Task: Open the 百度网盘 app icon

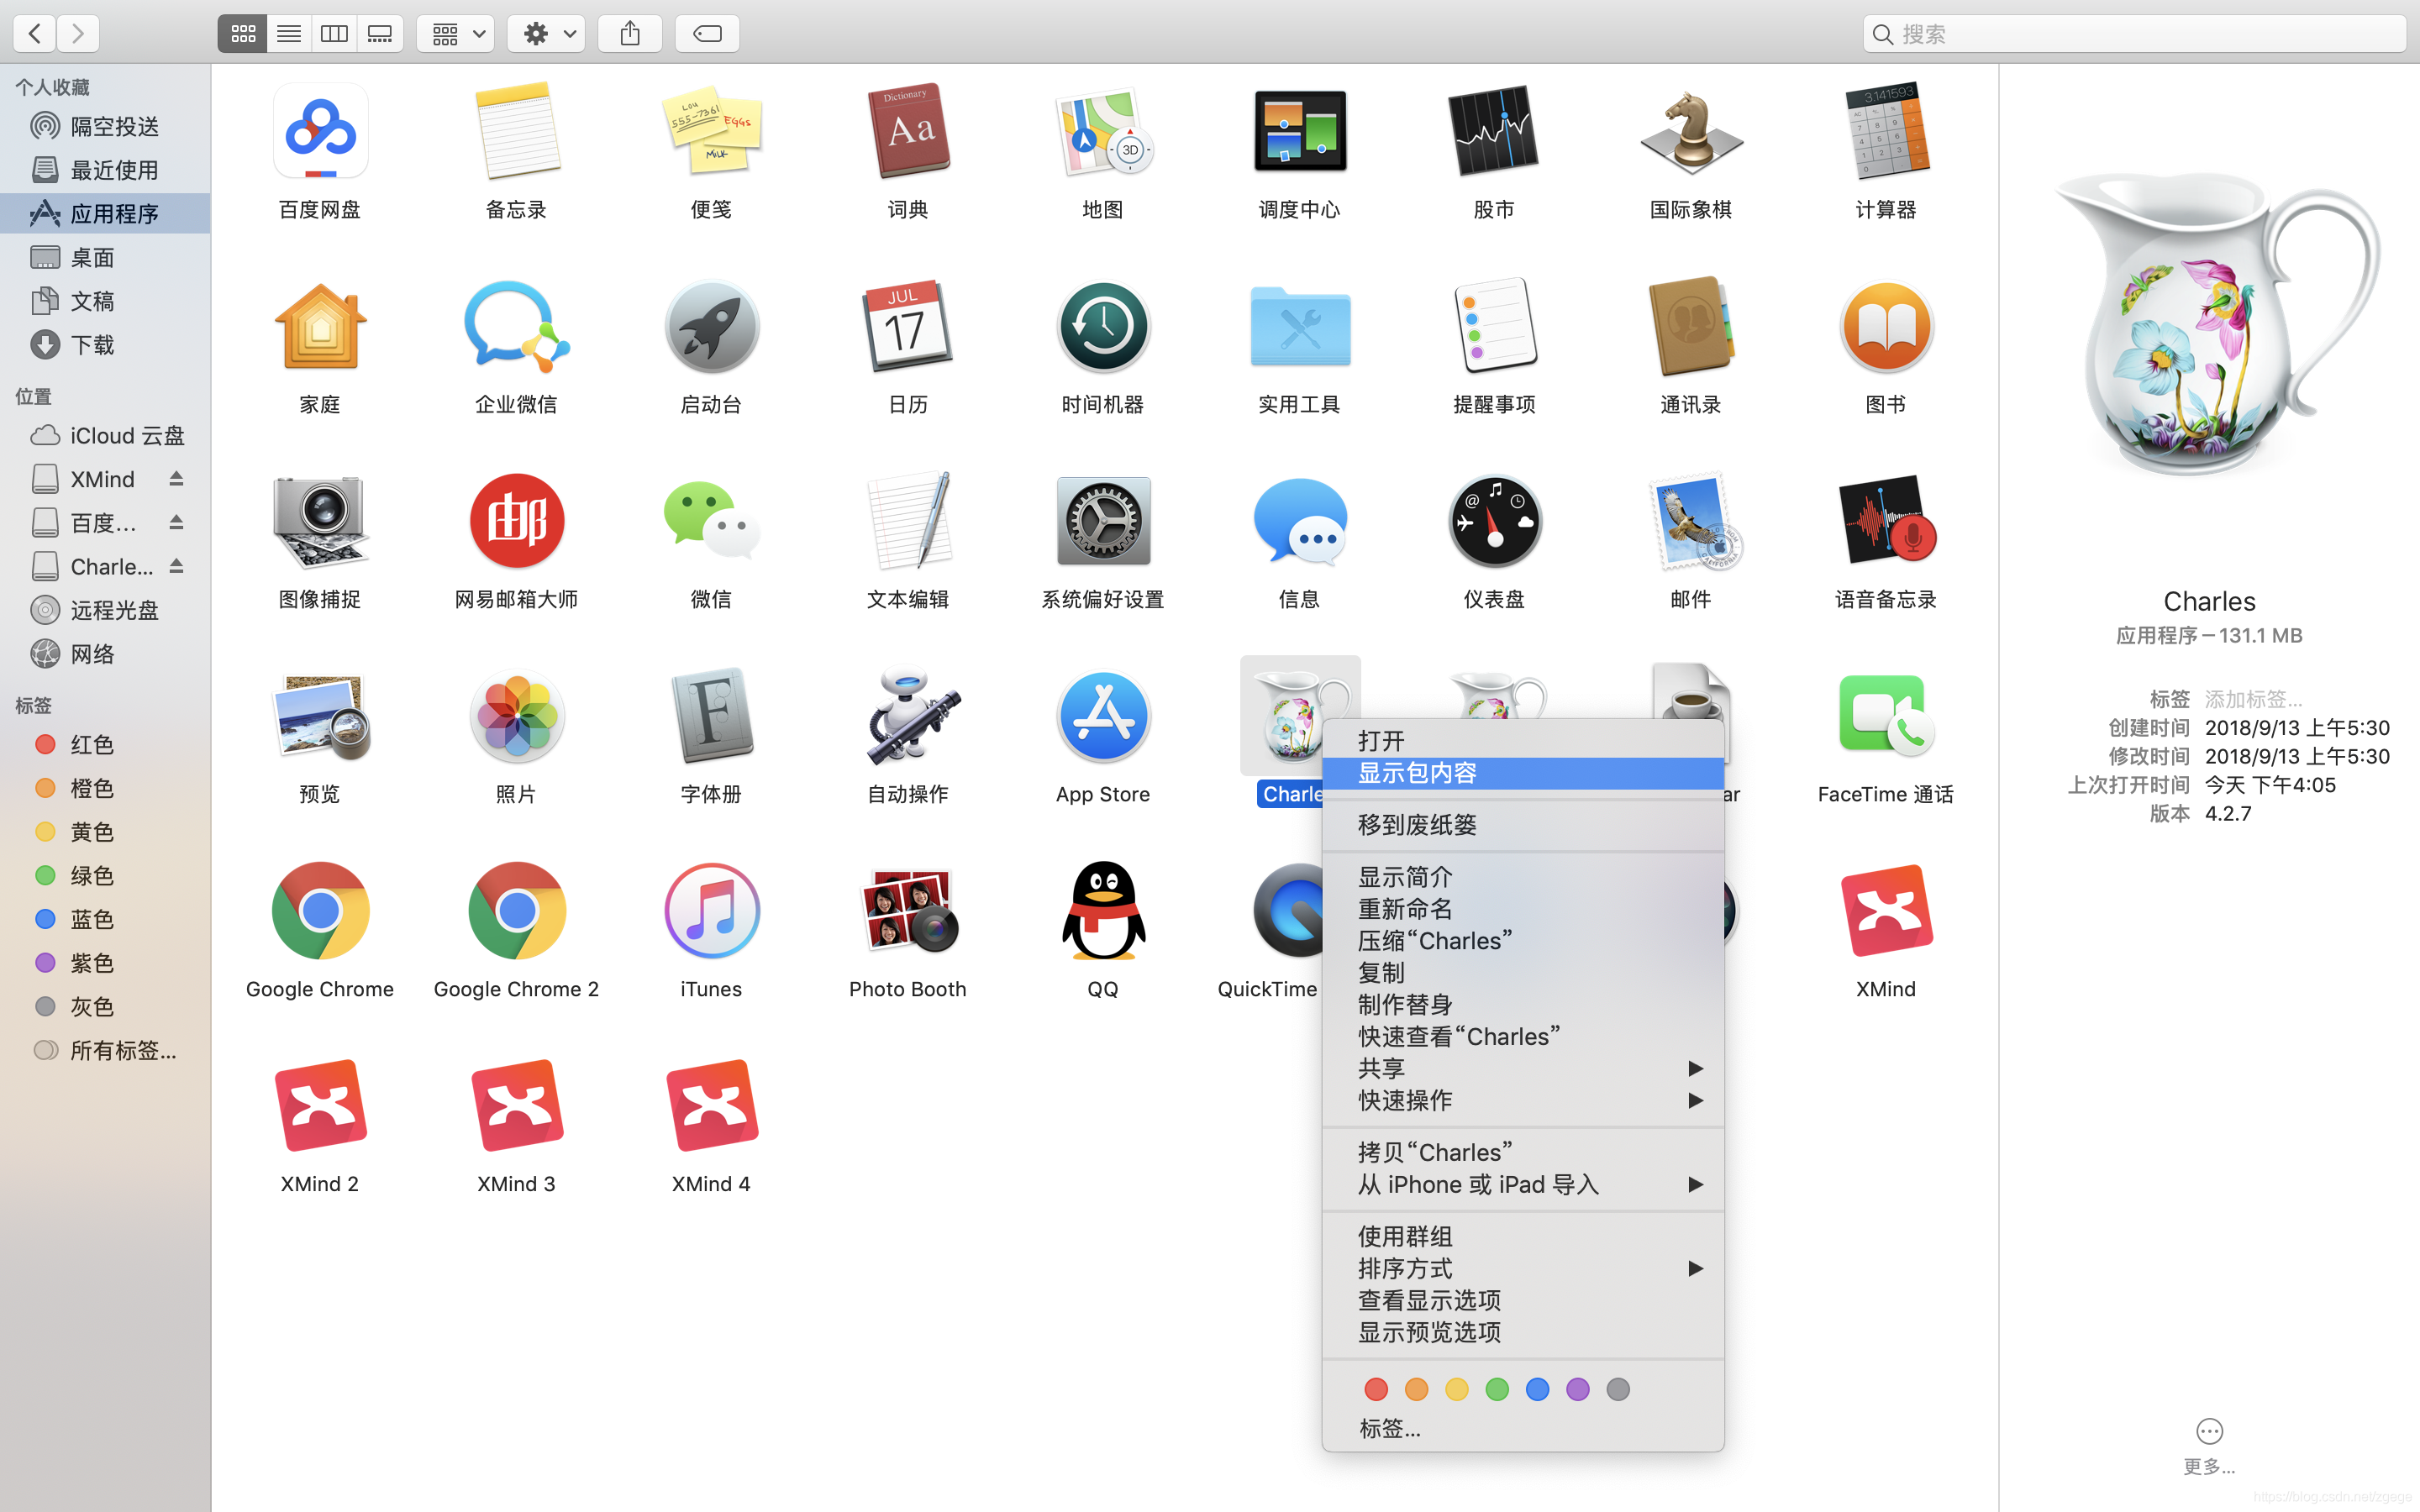Action: (x=320, y=131)
